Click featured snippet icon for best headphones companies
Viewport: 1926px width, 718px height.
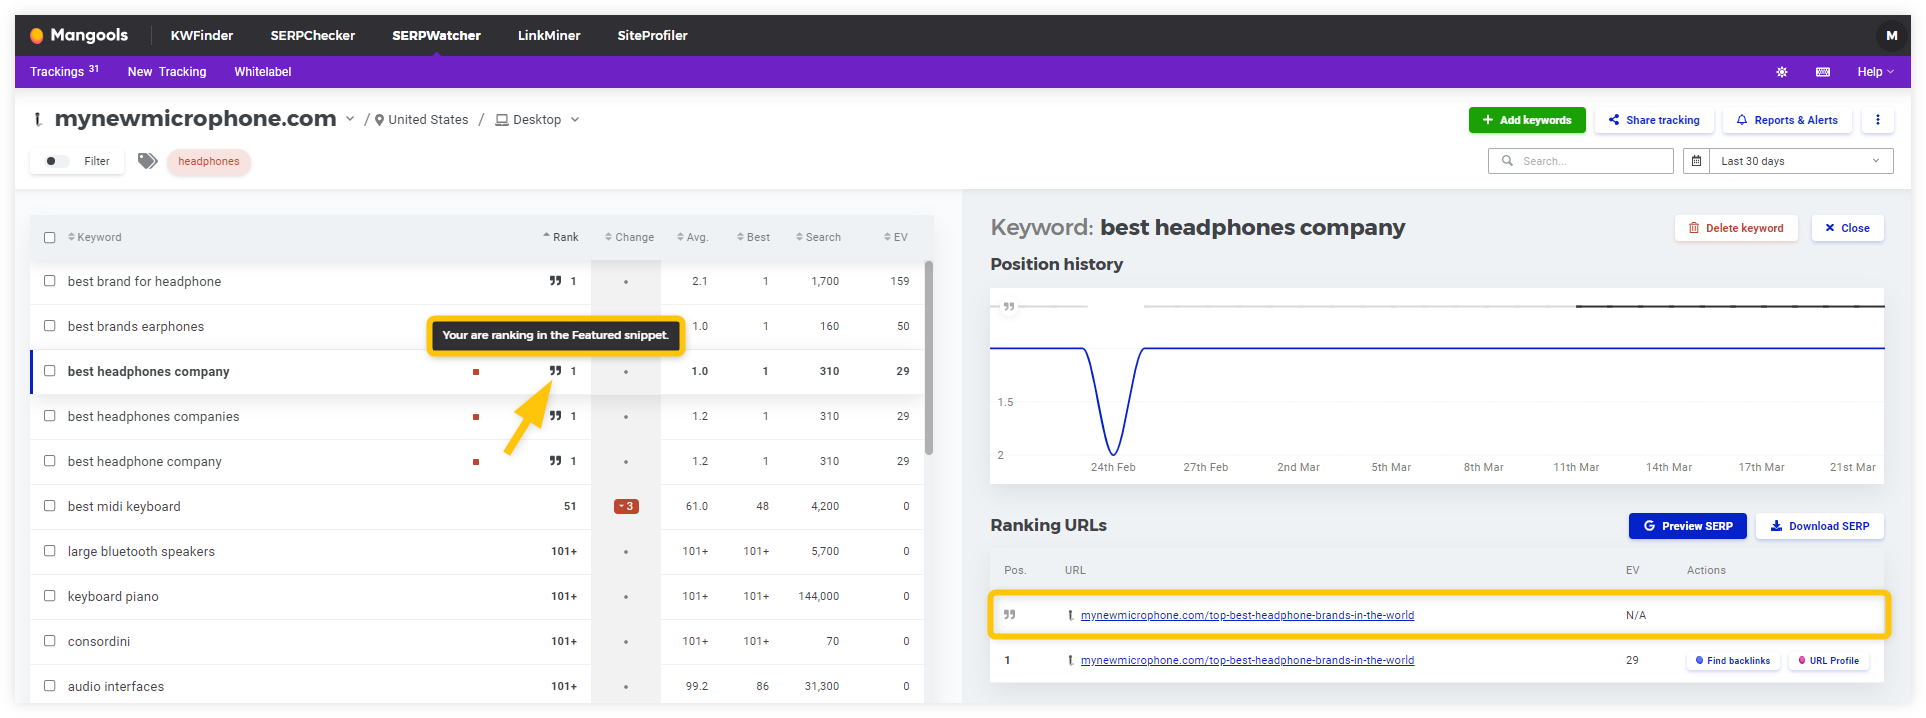[x=555, y=416]
